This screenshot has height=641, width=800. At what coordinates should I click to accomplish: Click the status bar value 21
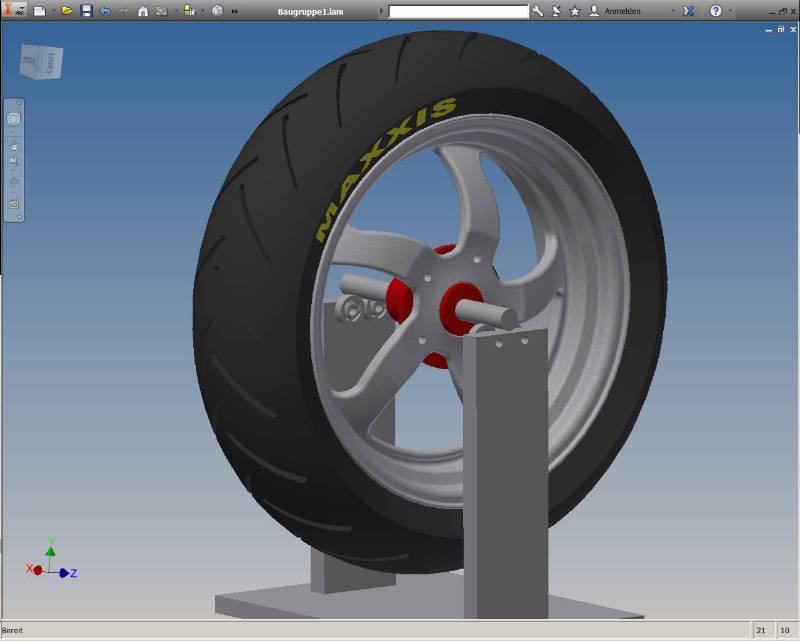761,630
